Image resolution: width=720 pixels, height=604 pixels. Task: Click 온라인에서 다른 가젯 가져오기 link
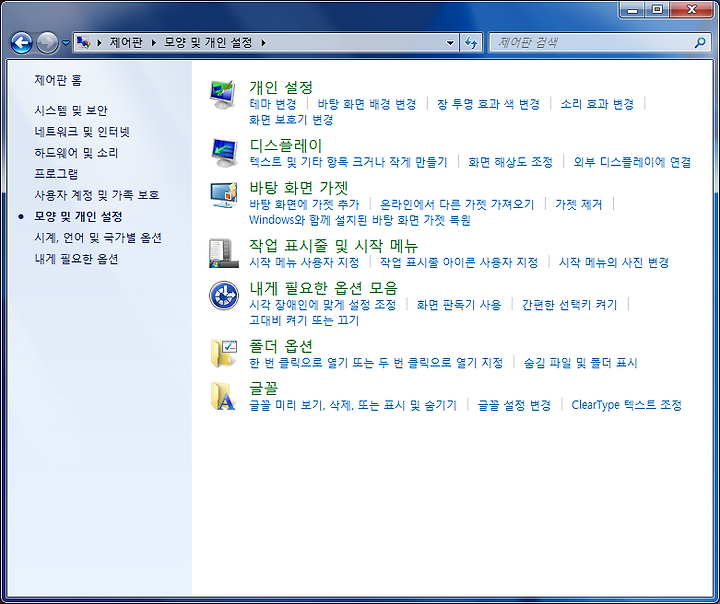coord(457,204)
